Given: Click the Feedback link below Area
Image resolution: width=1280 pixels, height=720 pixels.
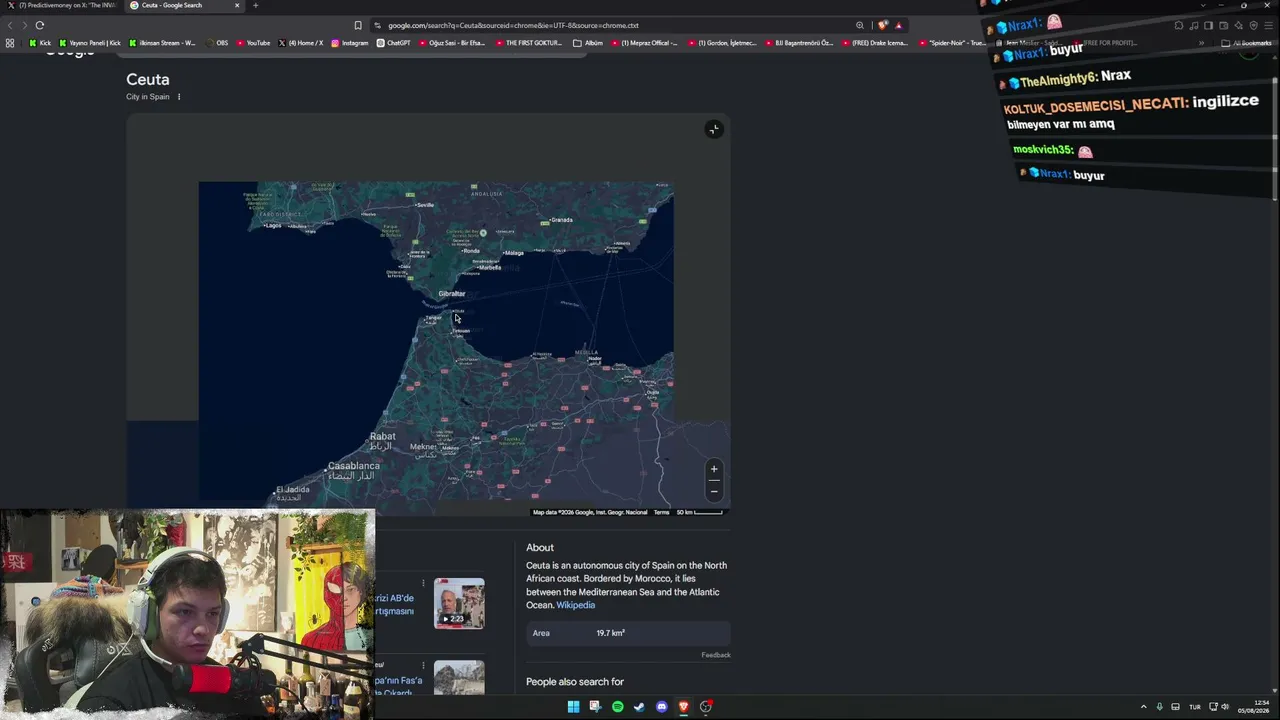Looking at the screenshot, I should pos(716,655).
